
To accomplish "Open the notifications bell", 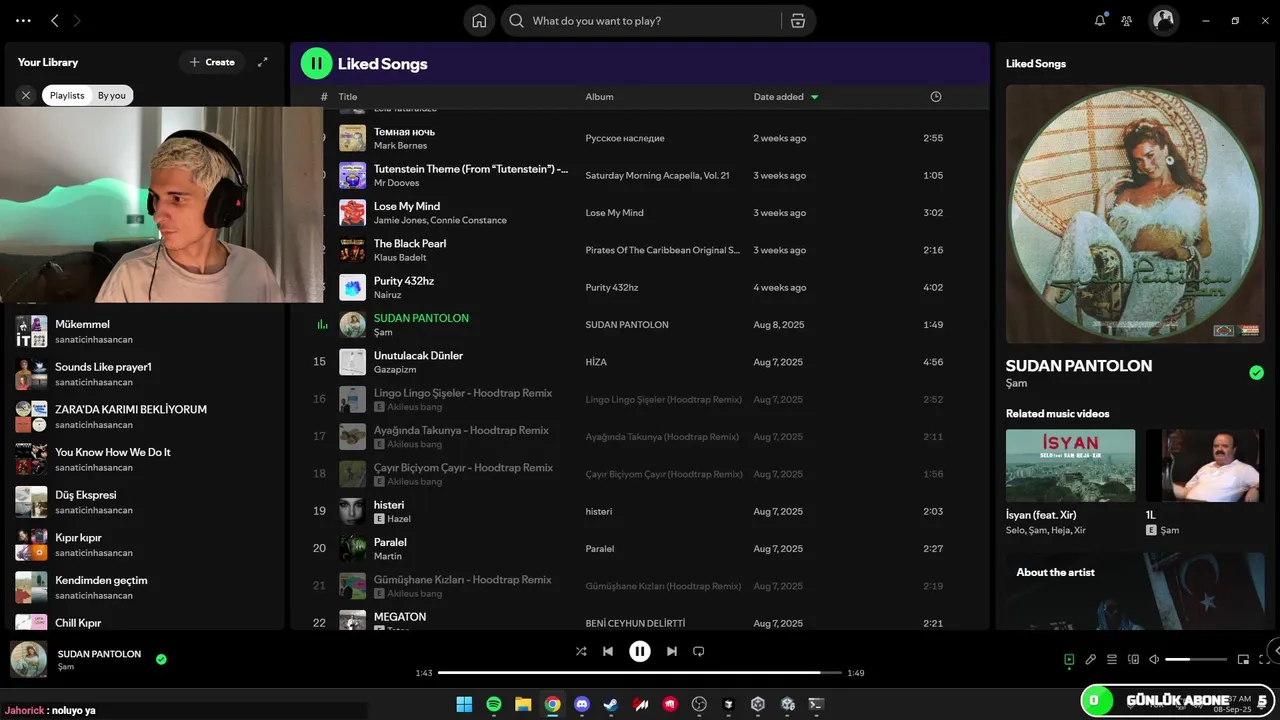I will [x=1100, y=20].
